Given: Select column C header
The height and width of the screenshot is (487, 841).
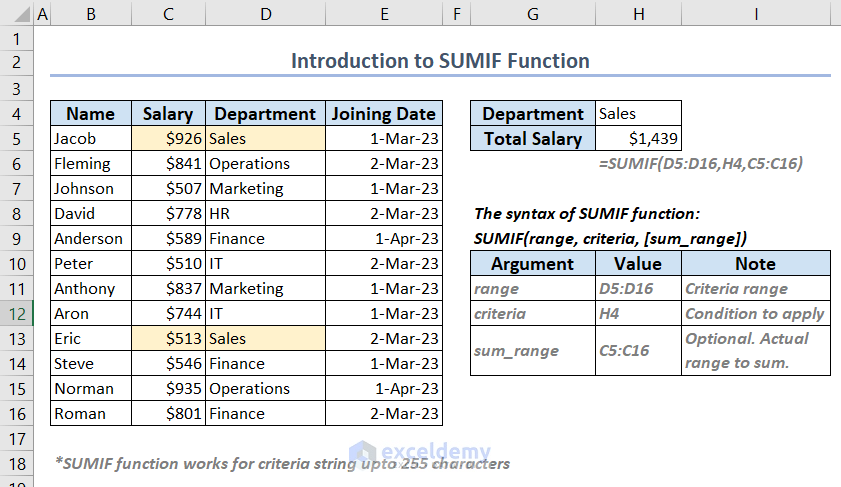Looking at the screenshot, I should [168, 14].
